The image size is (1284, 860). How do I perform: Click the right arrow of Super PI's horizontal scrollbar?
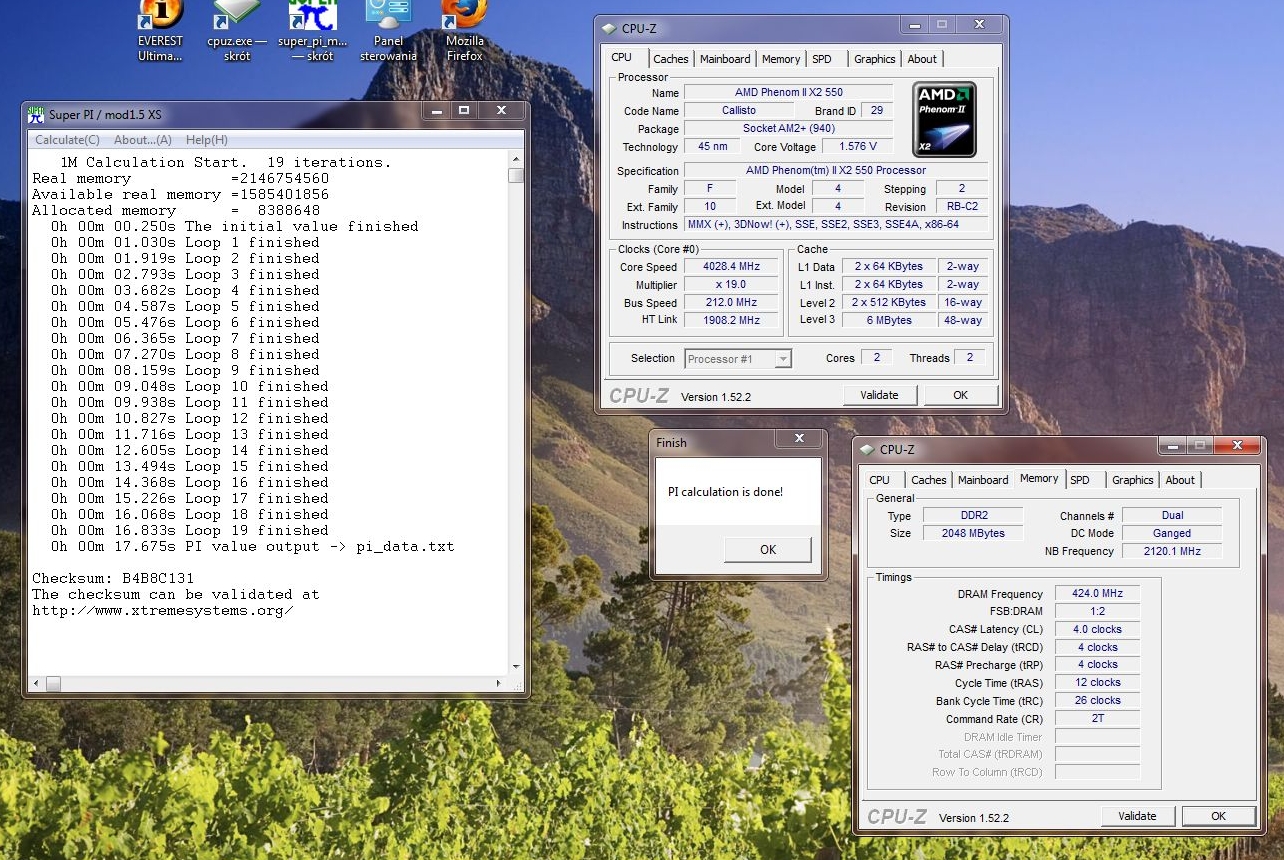(x=499, y=684)
